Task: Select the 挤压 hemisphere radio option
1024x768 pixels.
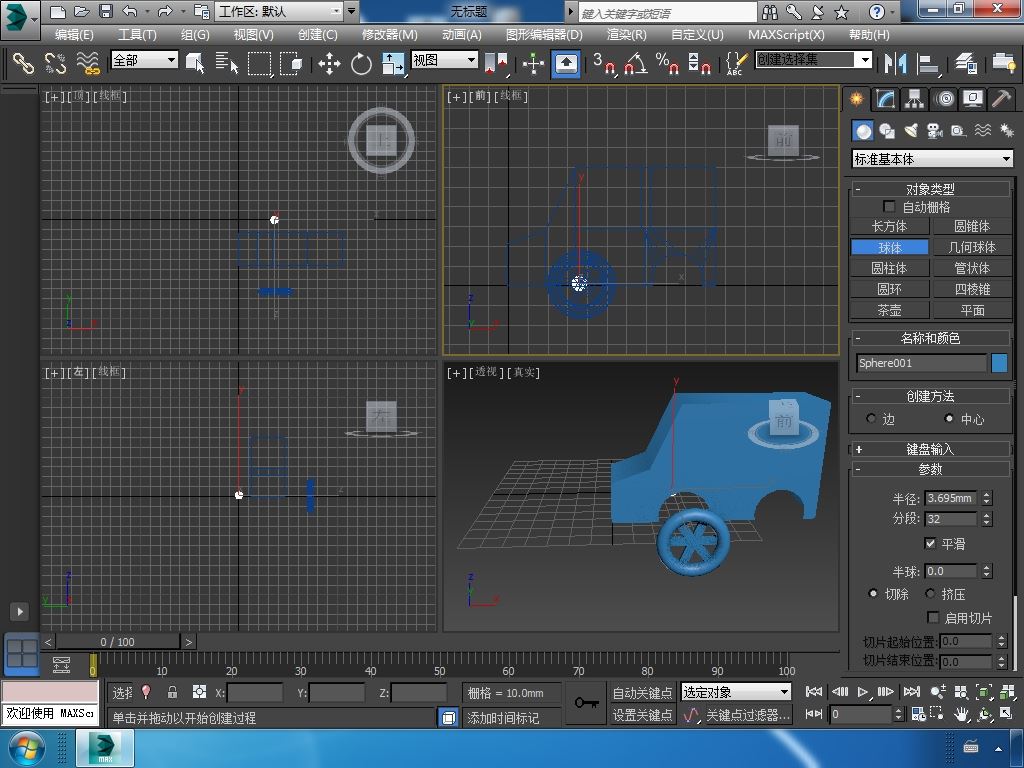Action: click(930, 594)
